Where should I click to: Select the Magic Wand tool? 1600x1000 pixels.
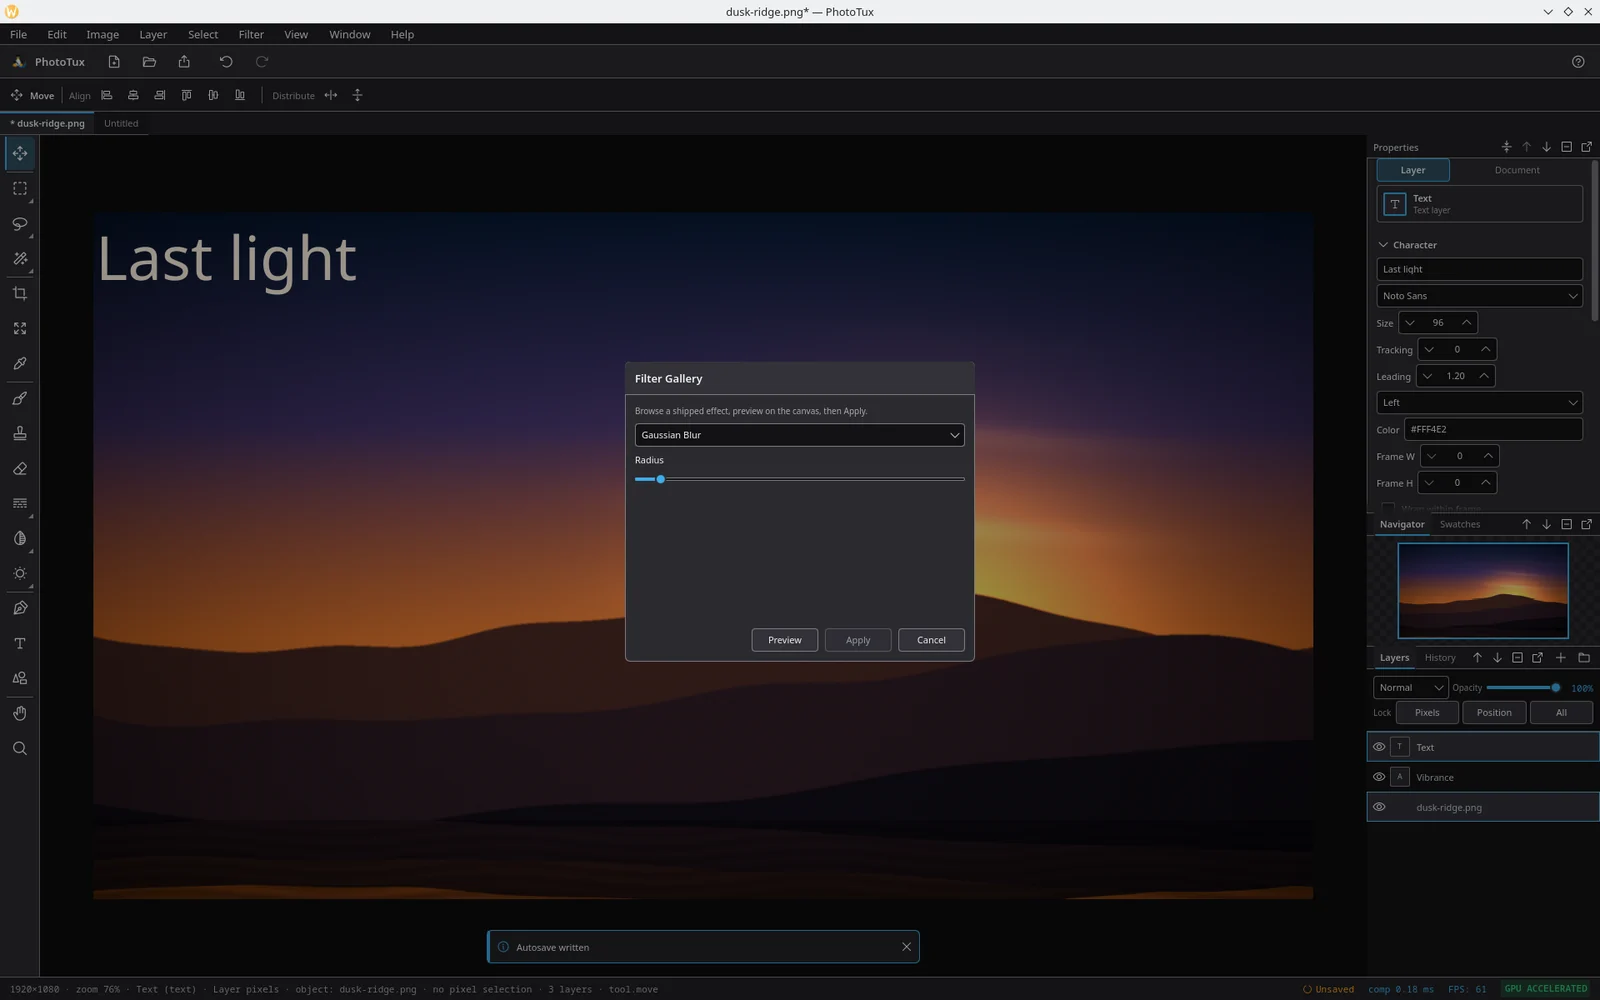[x=20, y=259]
